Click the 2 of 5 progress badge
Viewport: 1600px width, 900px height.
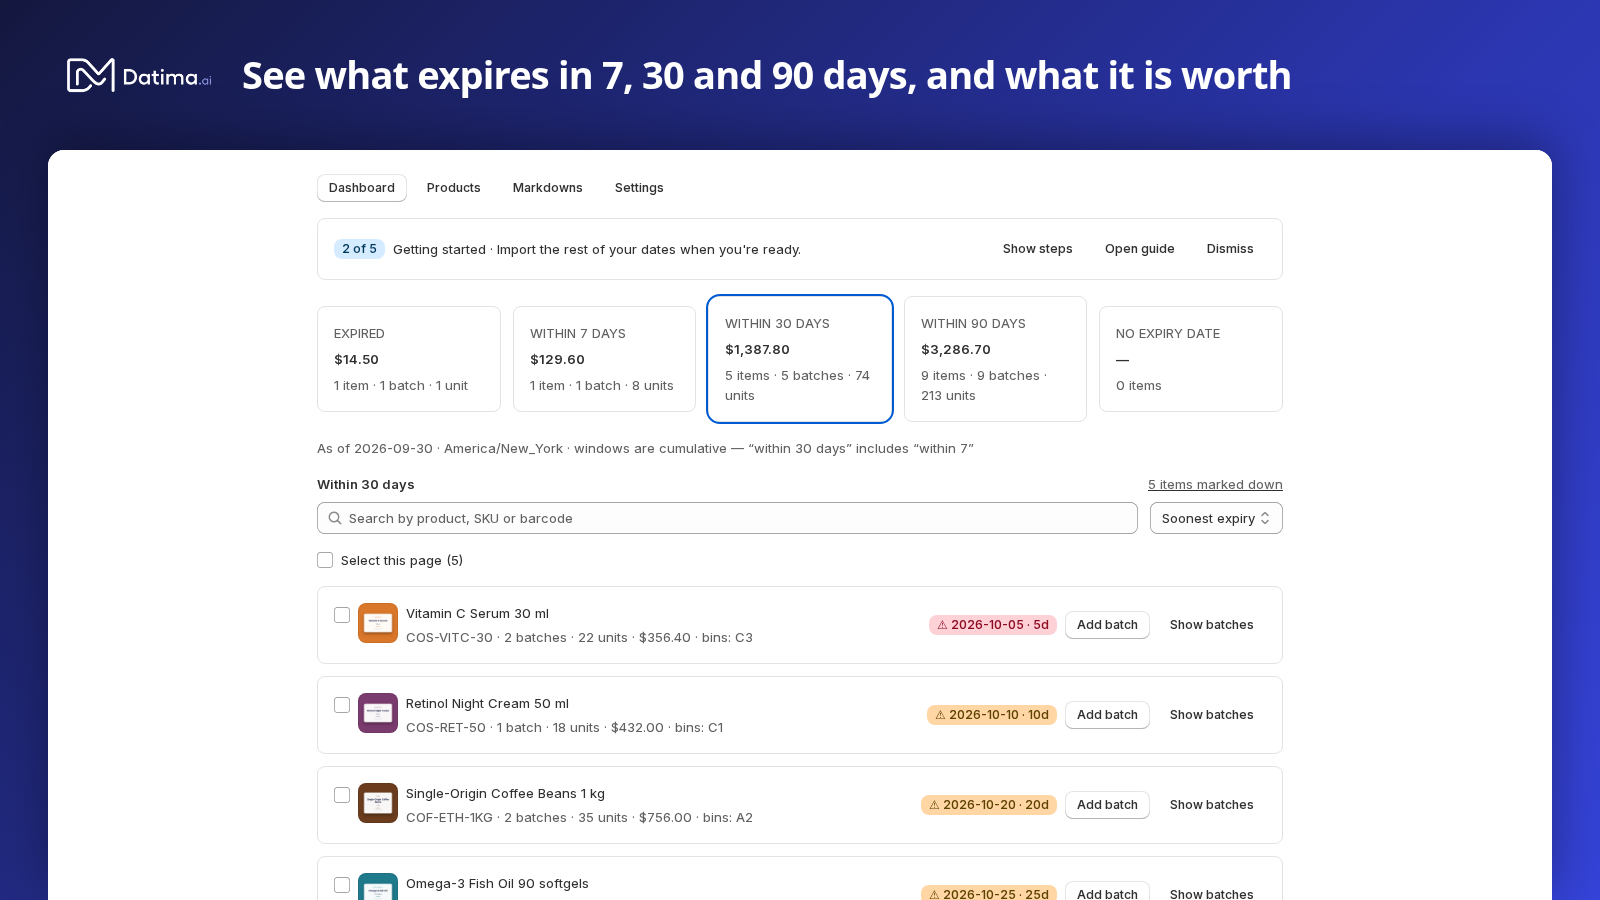(359, 249)
